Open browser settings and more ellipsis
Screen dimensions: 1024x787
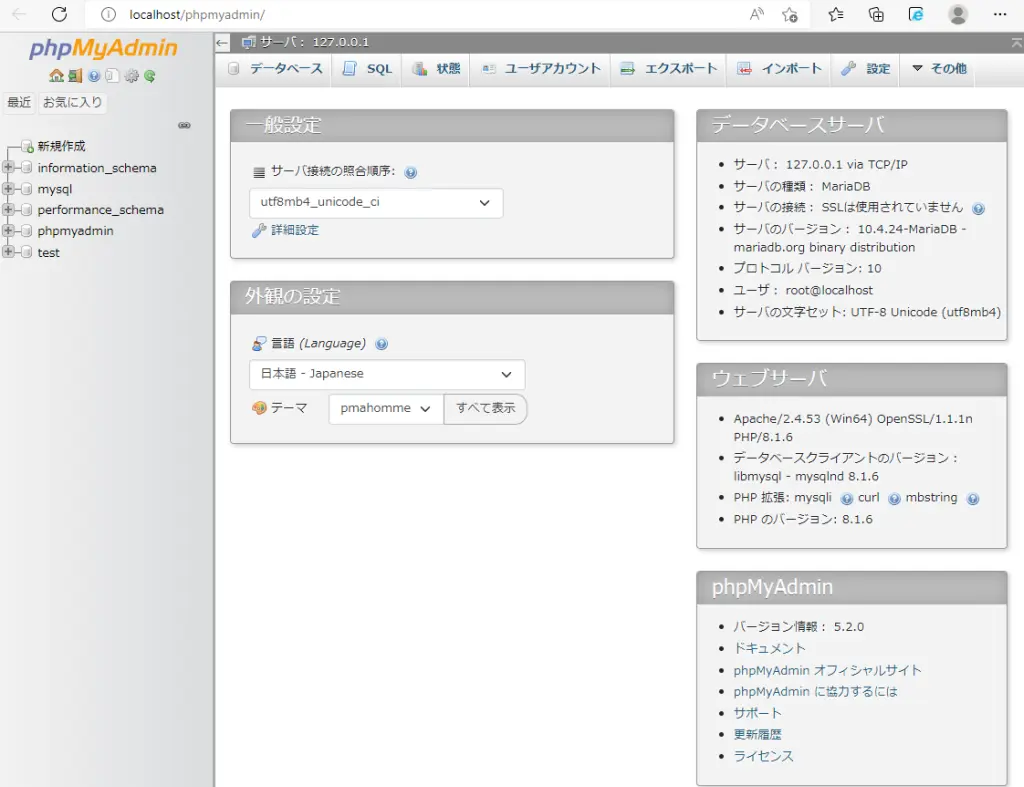coord(999,14)
